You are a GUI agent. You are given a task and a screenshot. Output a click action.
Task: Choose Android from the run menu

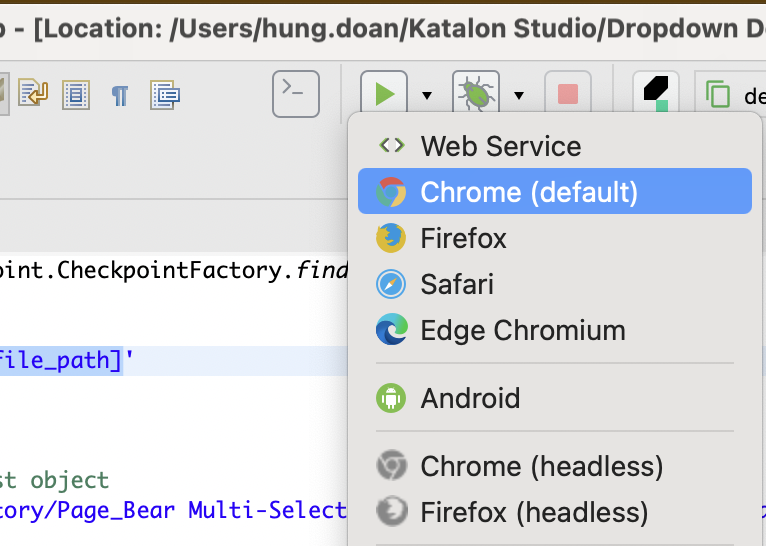[x=470, y=398]
